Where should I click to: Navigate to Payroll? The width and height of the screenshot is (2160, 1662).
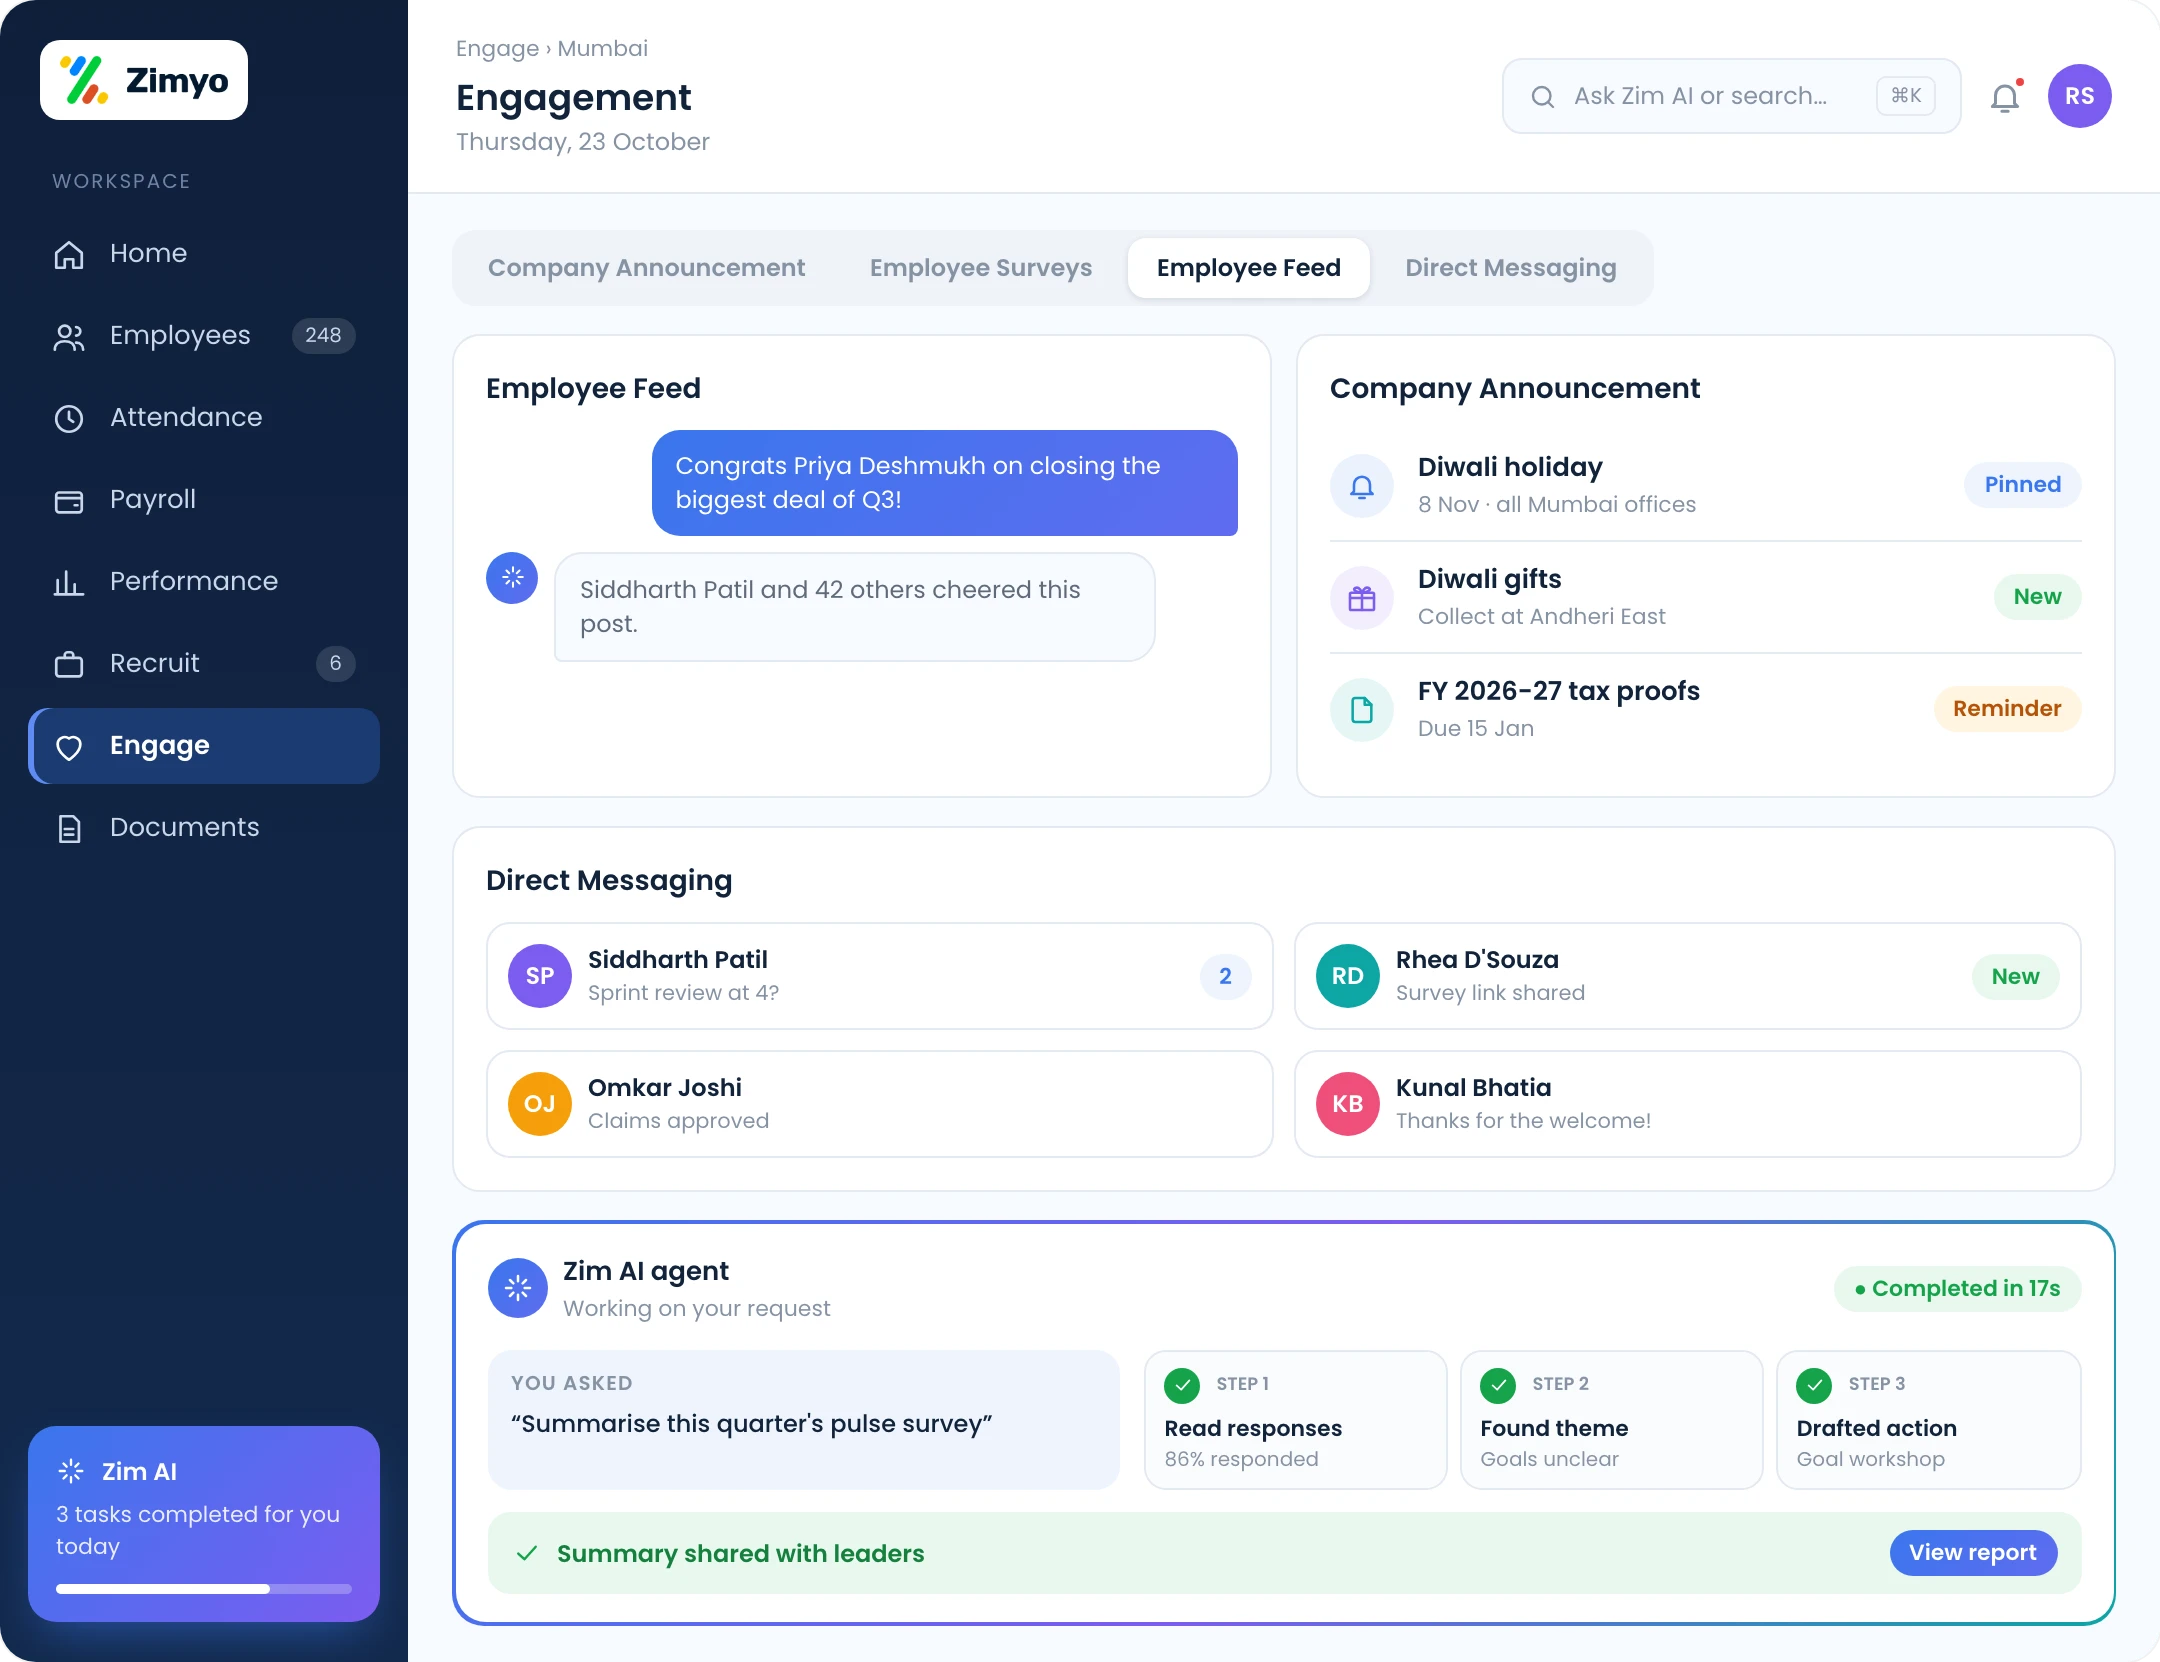point(204,500)
